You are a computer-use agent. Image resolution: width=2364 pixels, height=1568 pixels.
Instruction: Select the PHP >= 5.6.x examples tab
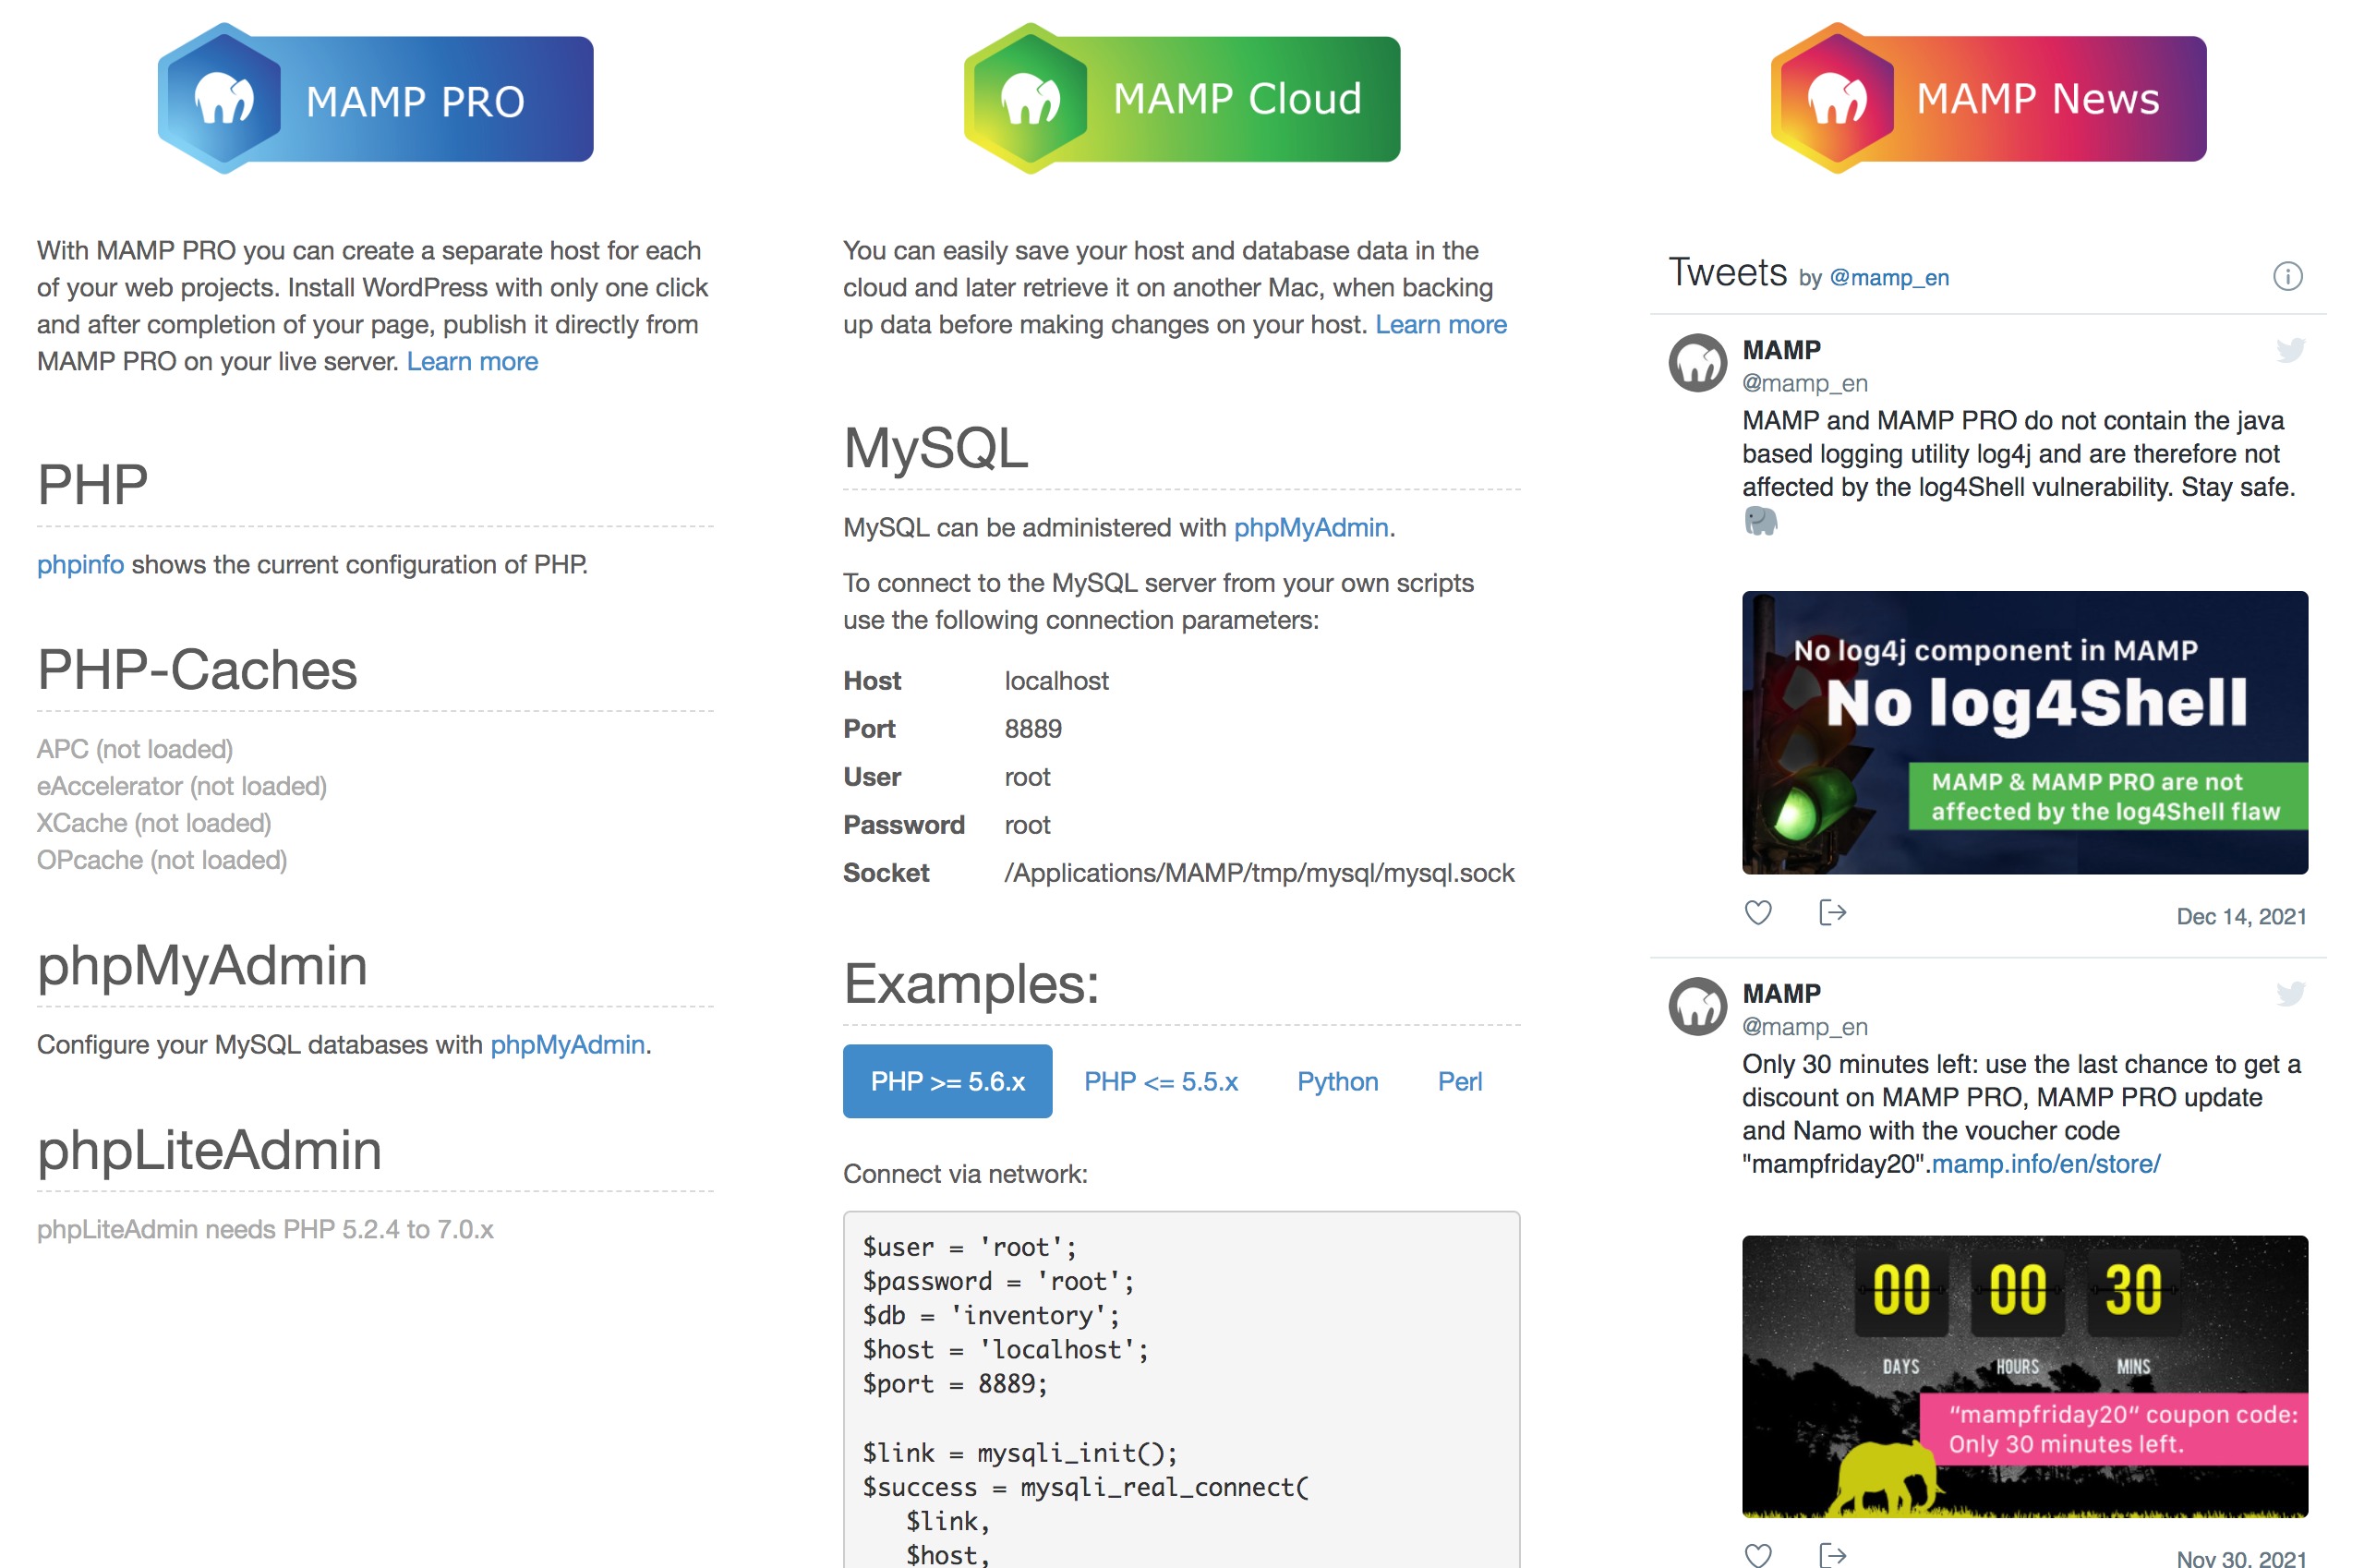(947, 1081)
